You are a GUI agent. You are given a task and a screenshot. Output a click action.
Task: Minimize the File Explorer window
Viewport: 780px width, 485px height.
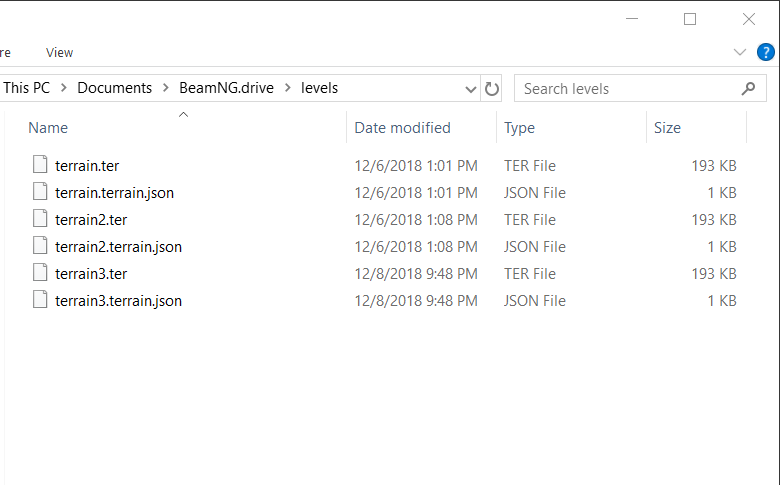click(x=632, y=19)
